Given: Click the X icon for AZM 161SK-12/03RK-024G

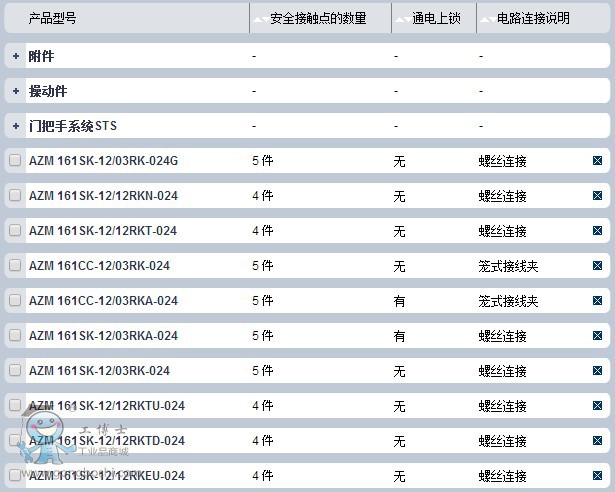Looking at the screenshot, I should point(598,161).
